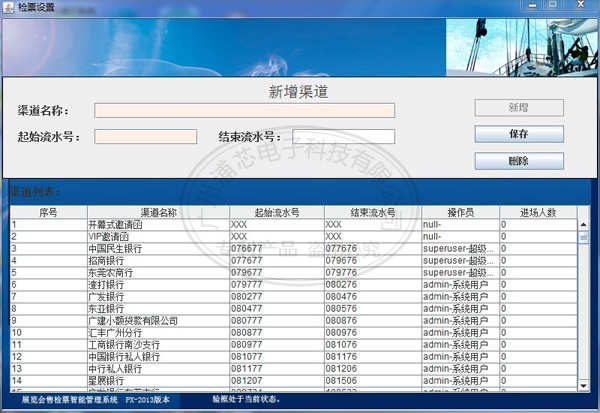Select row 中行私人银行
Image resolution: width=600 pixels, height=413 pixels.
294,369
